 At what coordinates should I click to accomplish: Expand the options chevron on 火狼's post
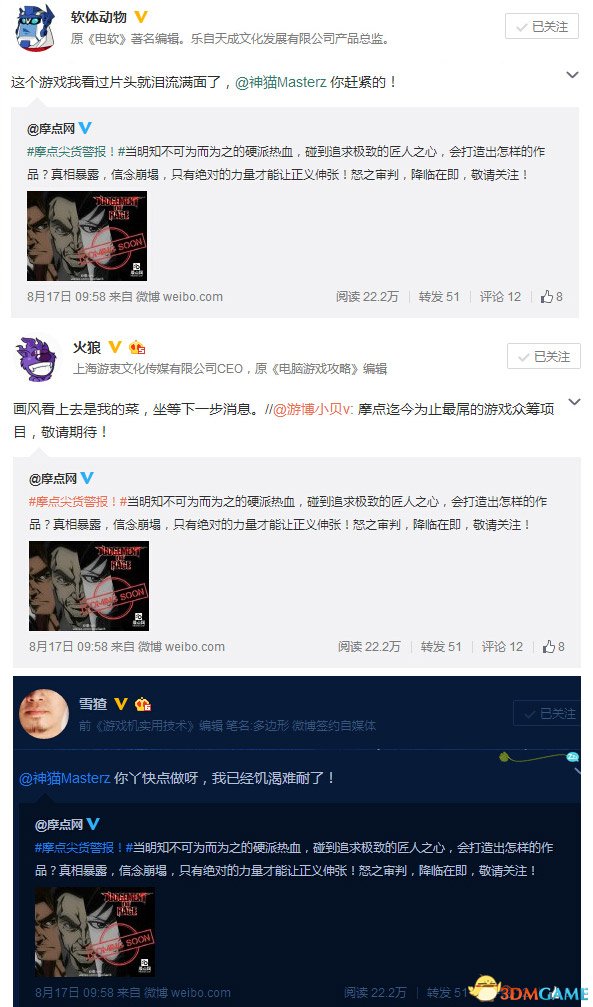click(x=574, y=402)
